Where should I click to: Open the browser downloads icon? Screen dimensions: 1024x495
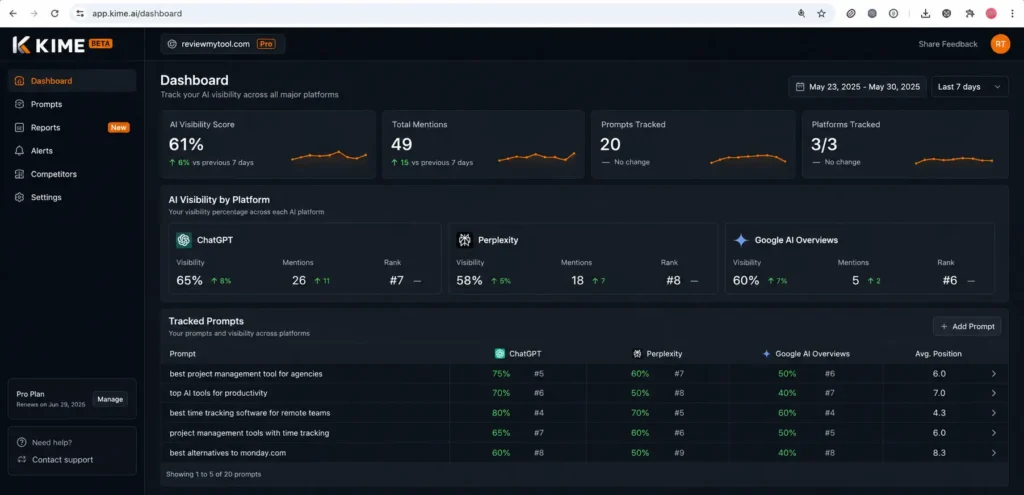point(925,13)
